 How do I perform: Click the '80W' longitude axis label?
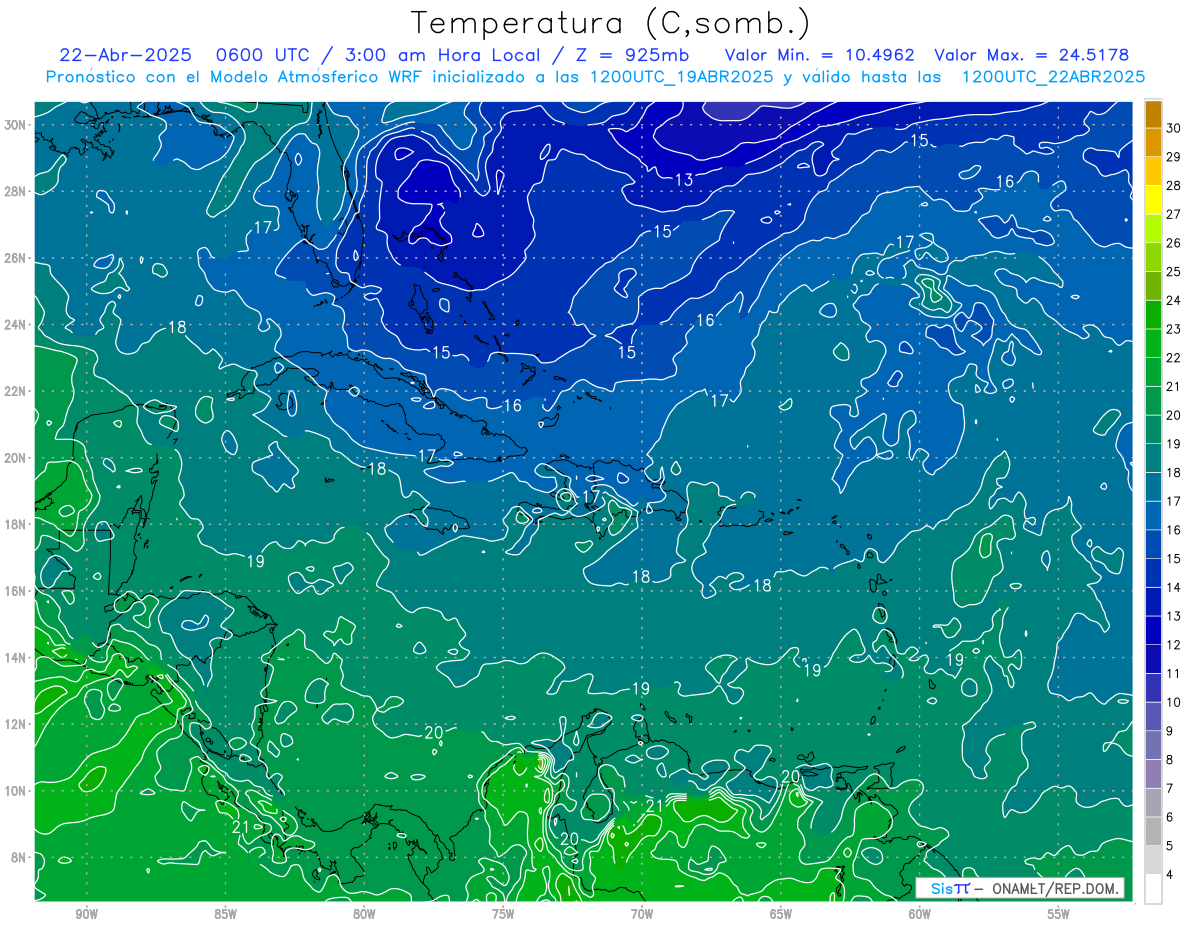tap(364, 914)
